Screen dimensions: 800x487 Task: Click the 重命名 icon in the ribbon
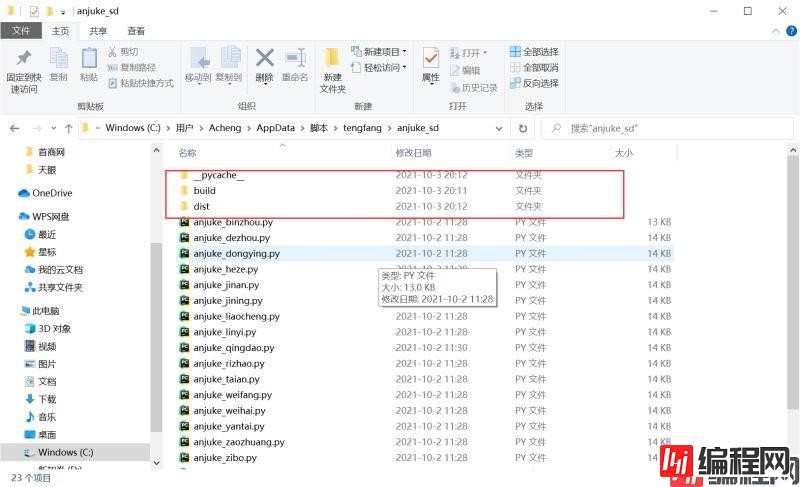295,58
